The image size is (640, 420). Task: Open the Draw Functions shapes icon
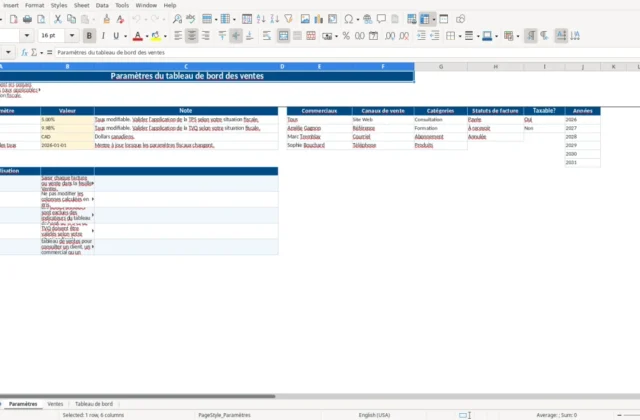pos(460,19)
